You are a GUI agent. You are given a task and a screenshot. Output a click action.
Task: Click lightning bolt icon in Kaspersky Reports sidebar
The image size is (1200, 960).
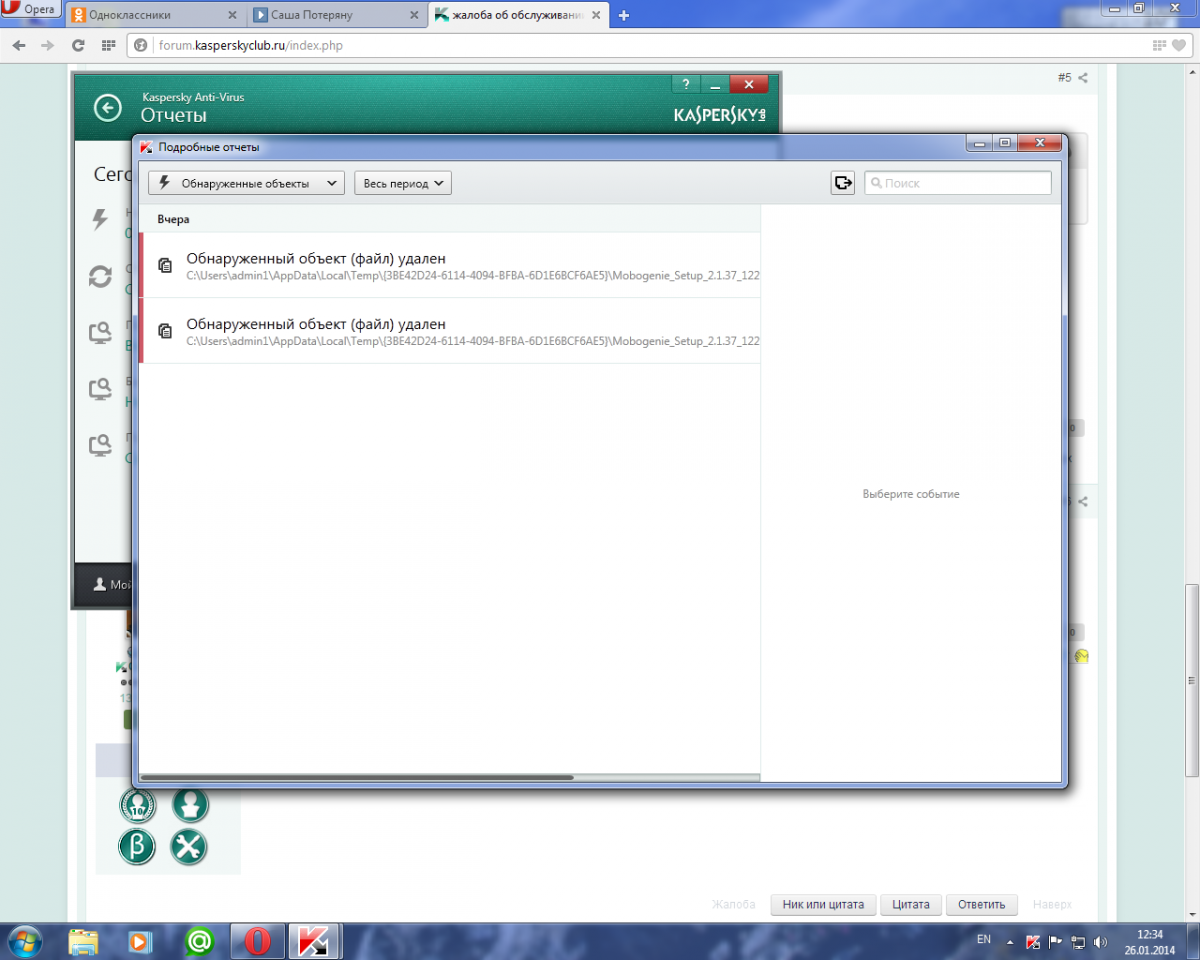tap(100, 219)
